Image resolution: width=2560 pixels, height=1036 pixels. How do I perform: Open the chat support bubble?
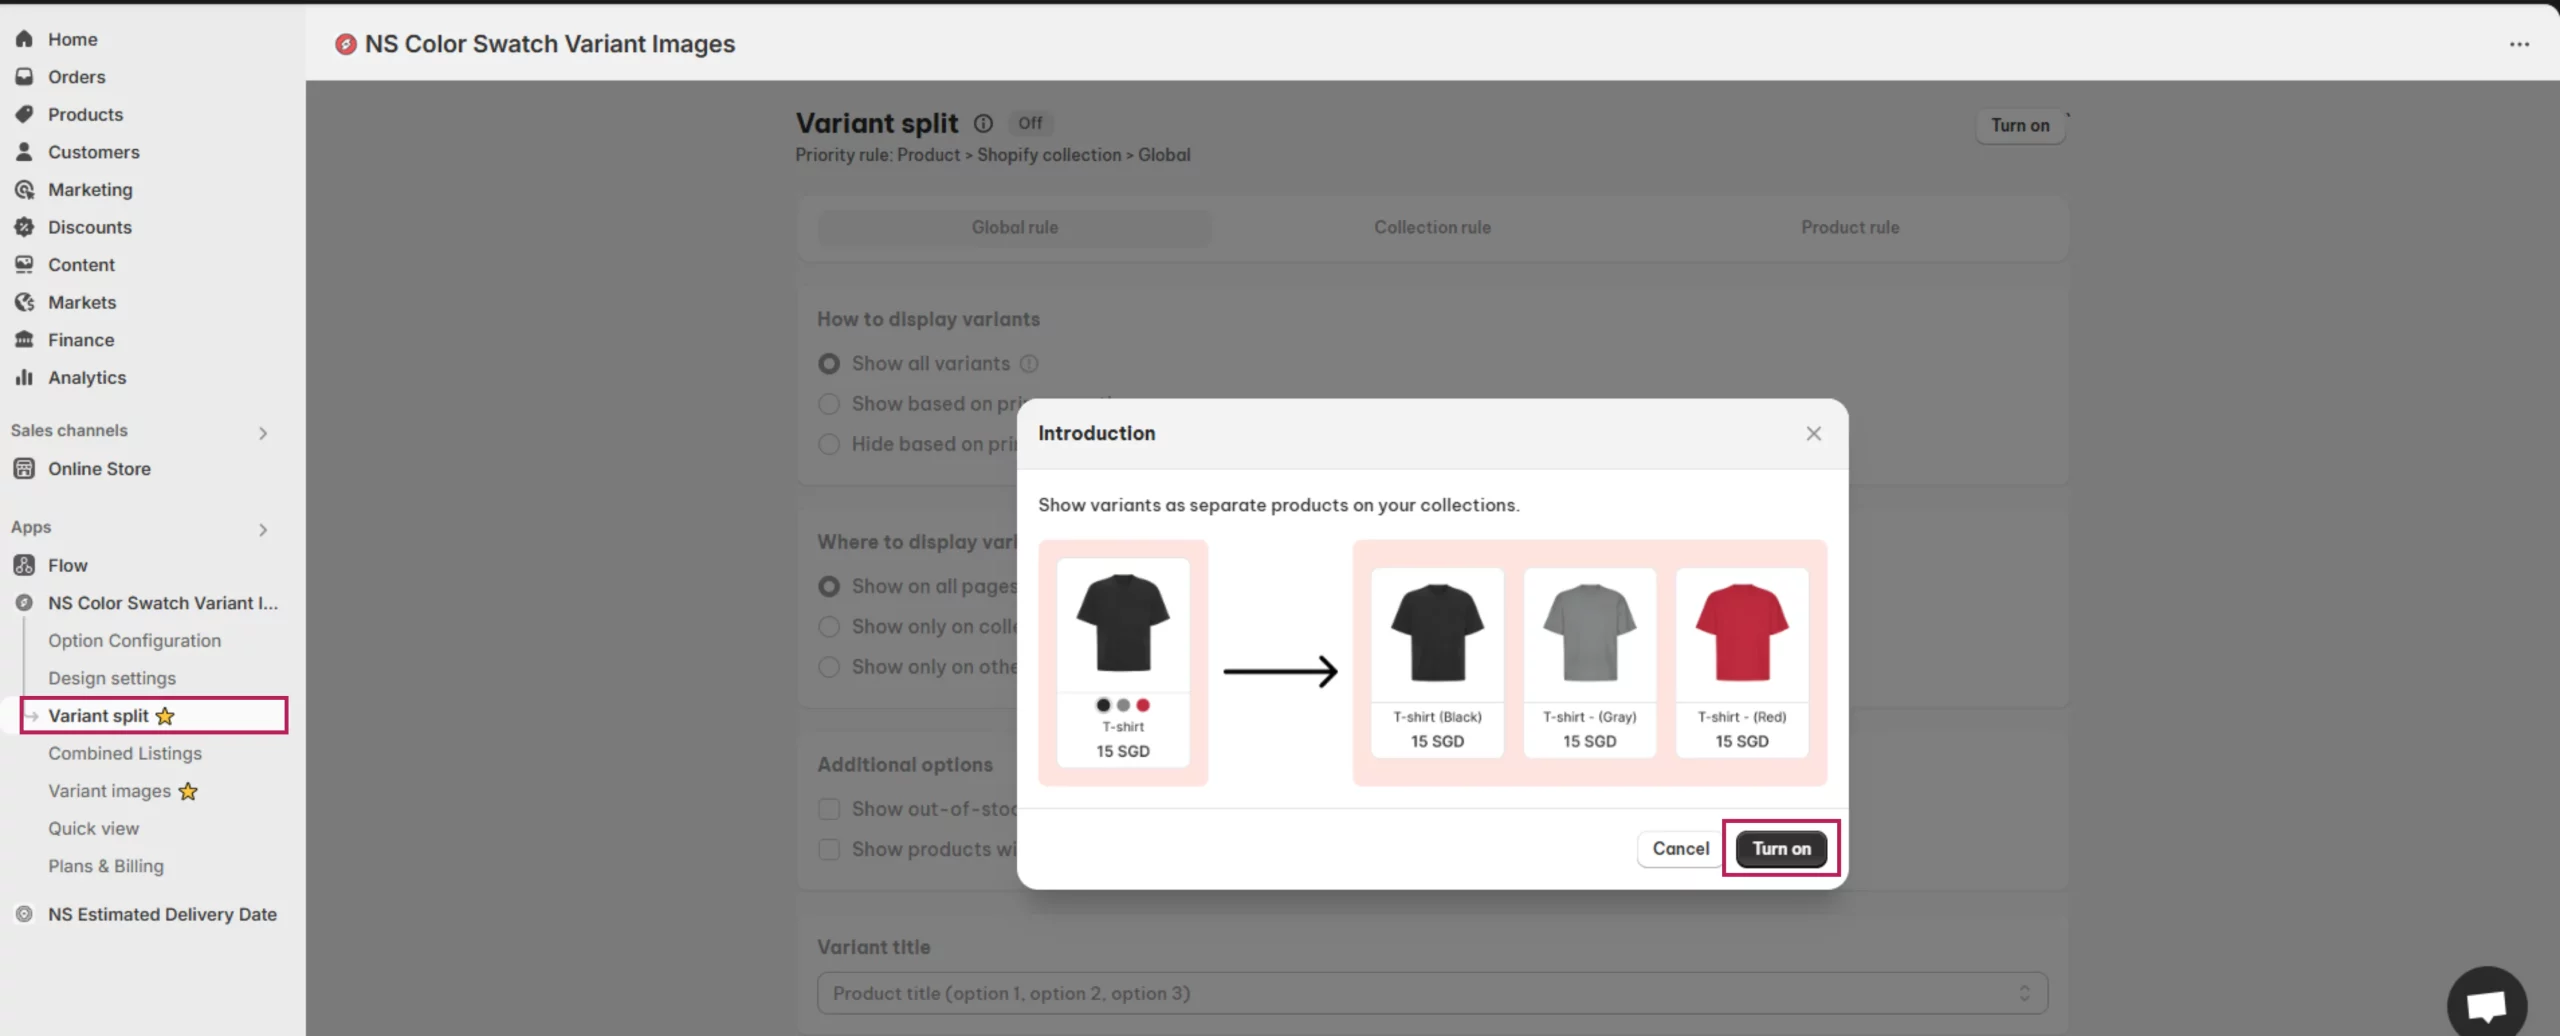(x=2486, y=1003)
